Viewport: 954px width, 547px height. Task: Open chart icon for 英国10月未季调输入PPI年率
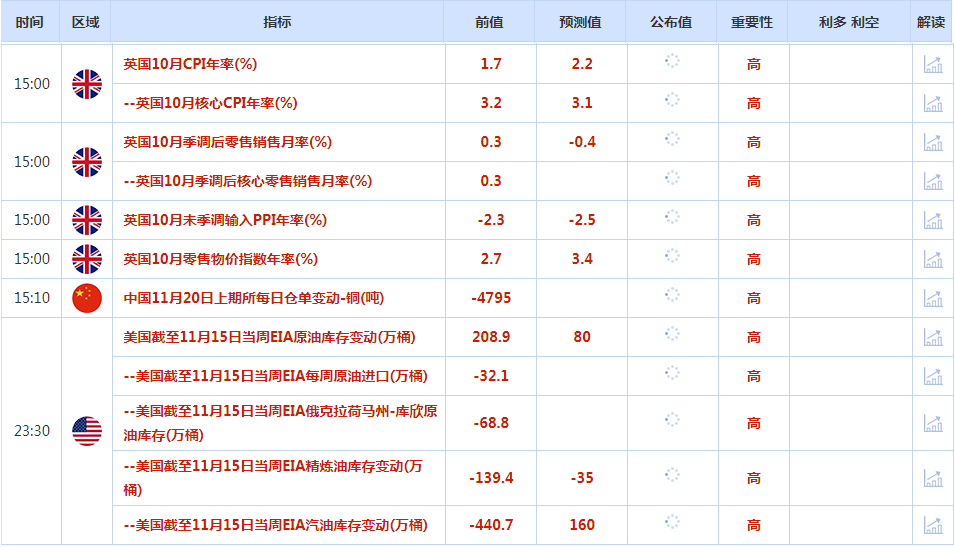932,220
